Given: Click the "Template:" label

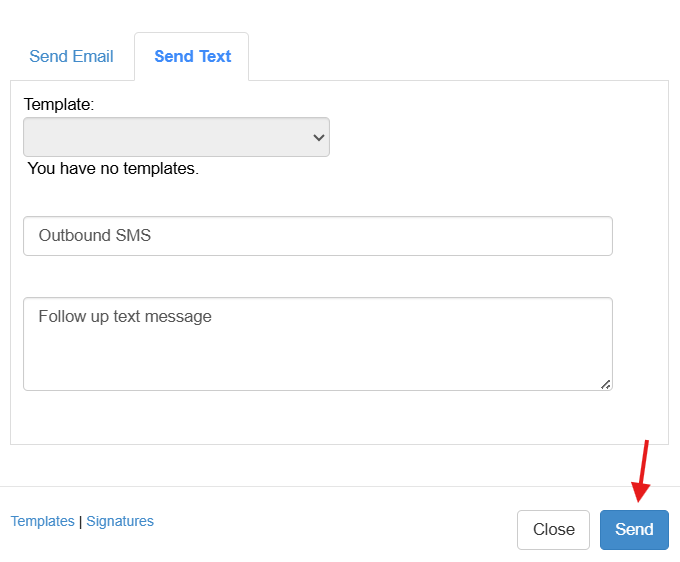Looking at the screenshot, I should tap(58, 104).
